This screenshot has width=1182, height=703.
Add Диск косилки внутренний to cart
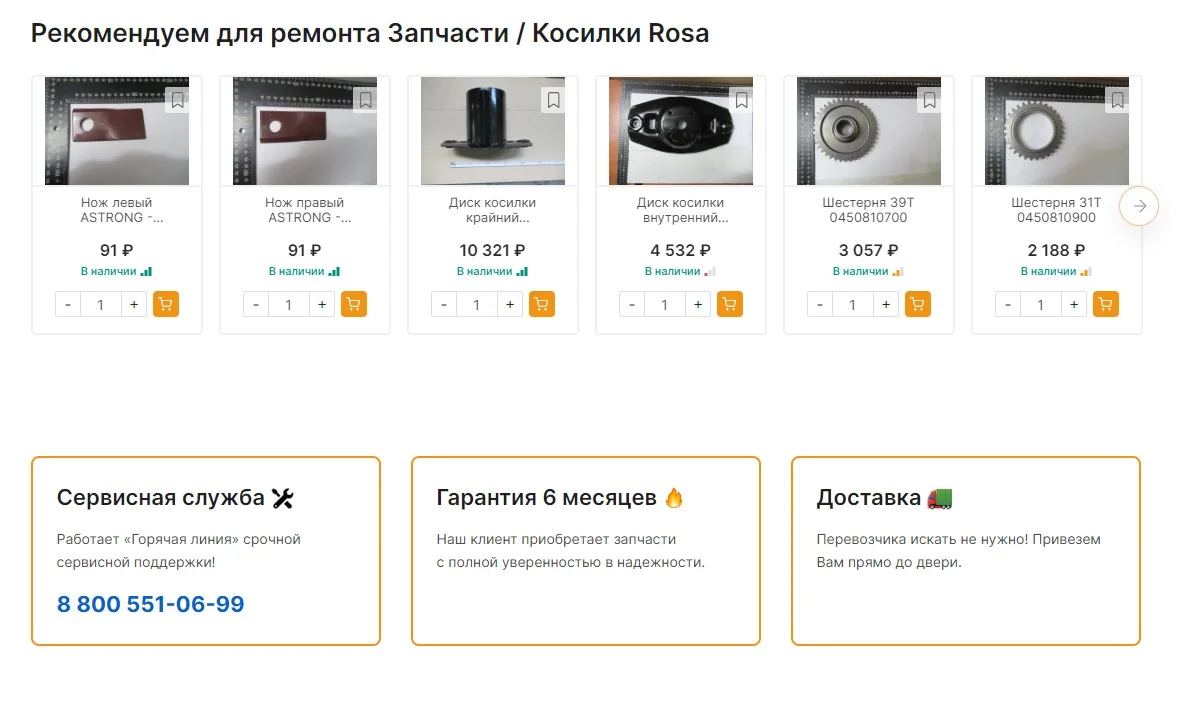[x=730, y=305]
